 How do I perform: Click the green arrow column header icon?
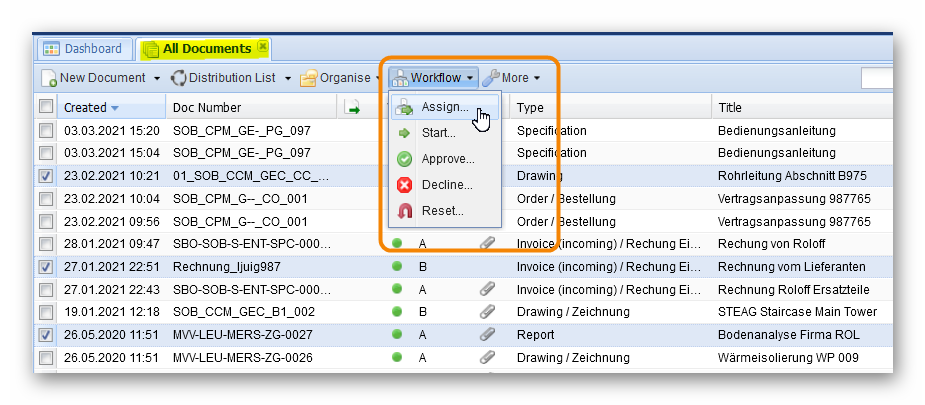352,107
